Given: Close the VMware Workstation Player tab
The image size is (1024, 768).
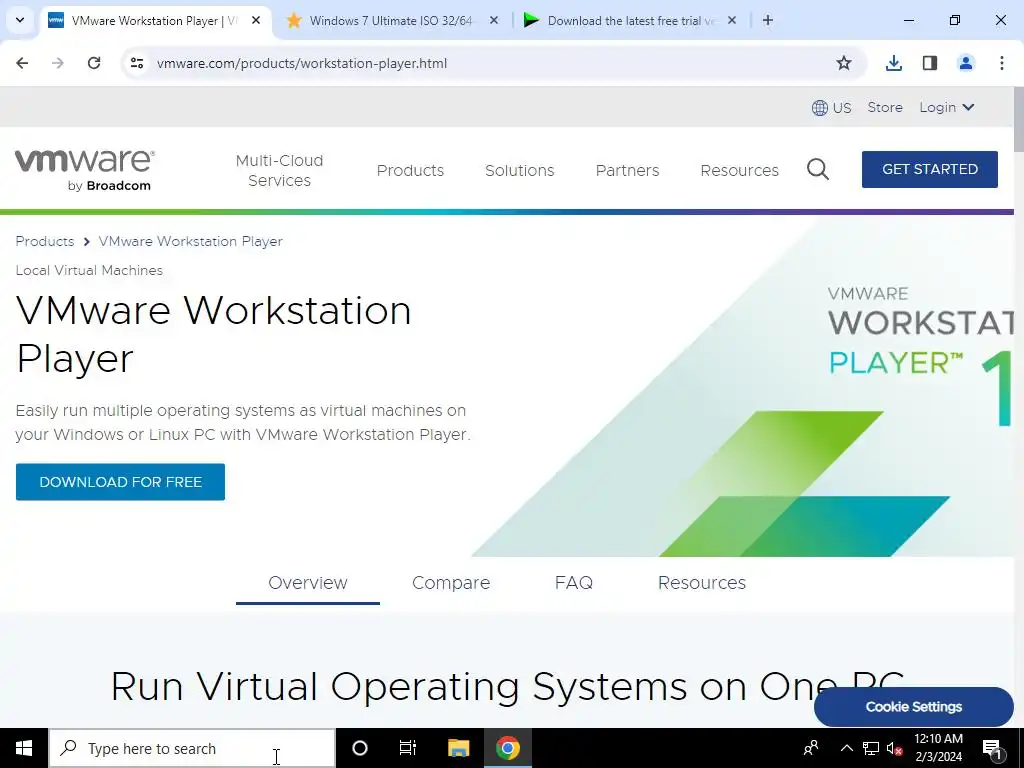Looking at the screenshot, I should coord(256,20).
